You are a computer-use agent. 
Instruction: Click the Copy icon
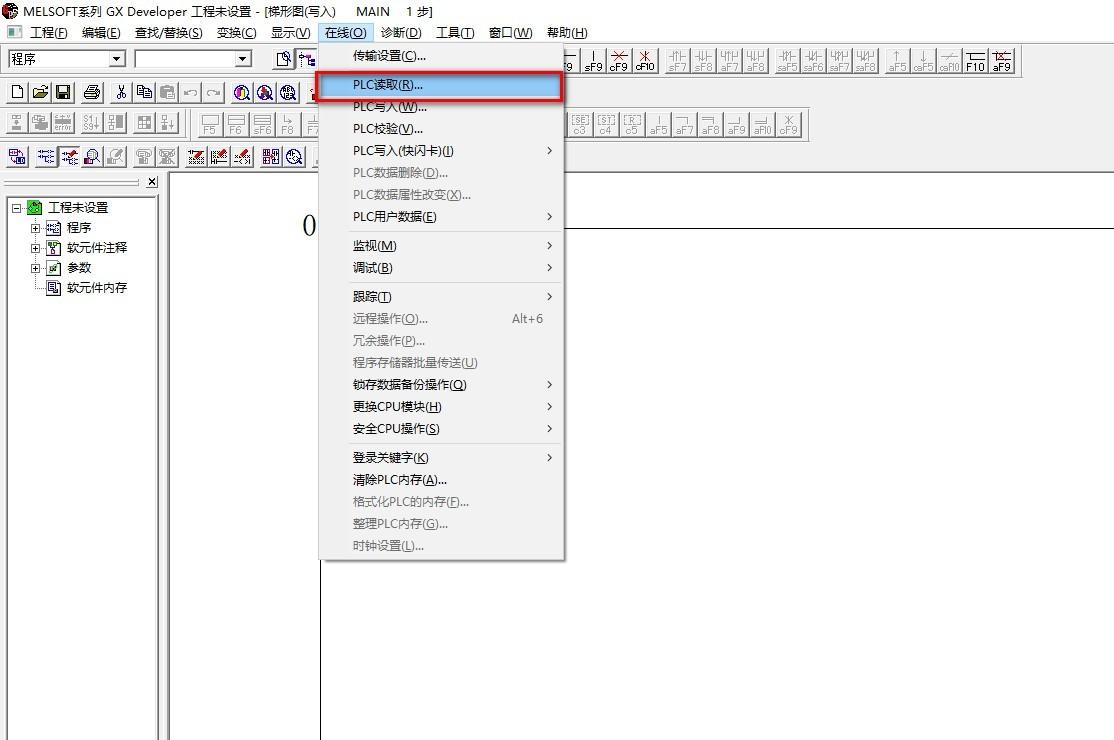pos(144,92)
